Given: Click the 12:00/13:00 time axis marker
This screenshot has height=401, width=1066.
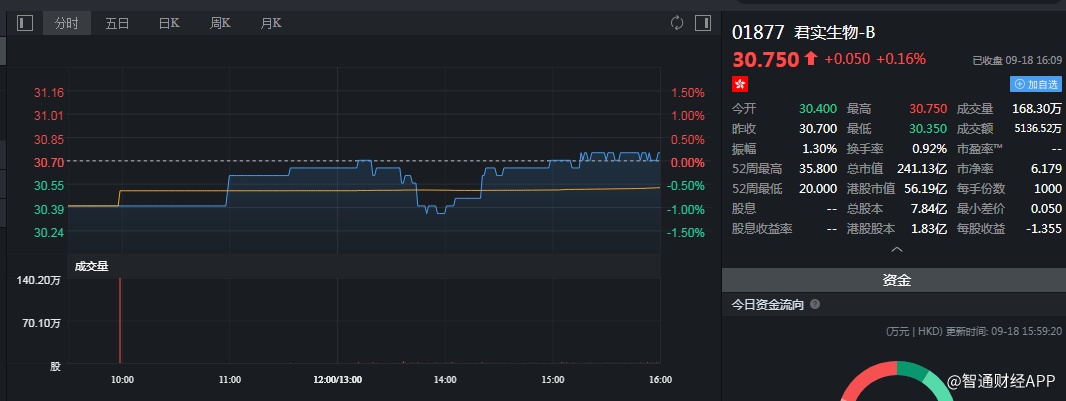Looking at the screenshot, I should [x=337, y=380].
